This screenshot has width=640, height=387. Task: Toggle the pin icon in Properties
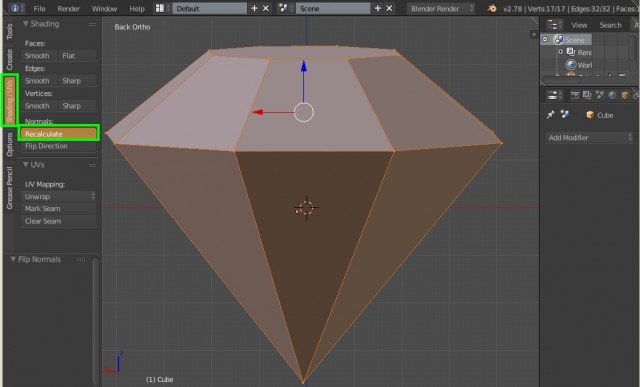(551, 115)
